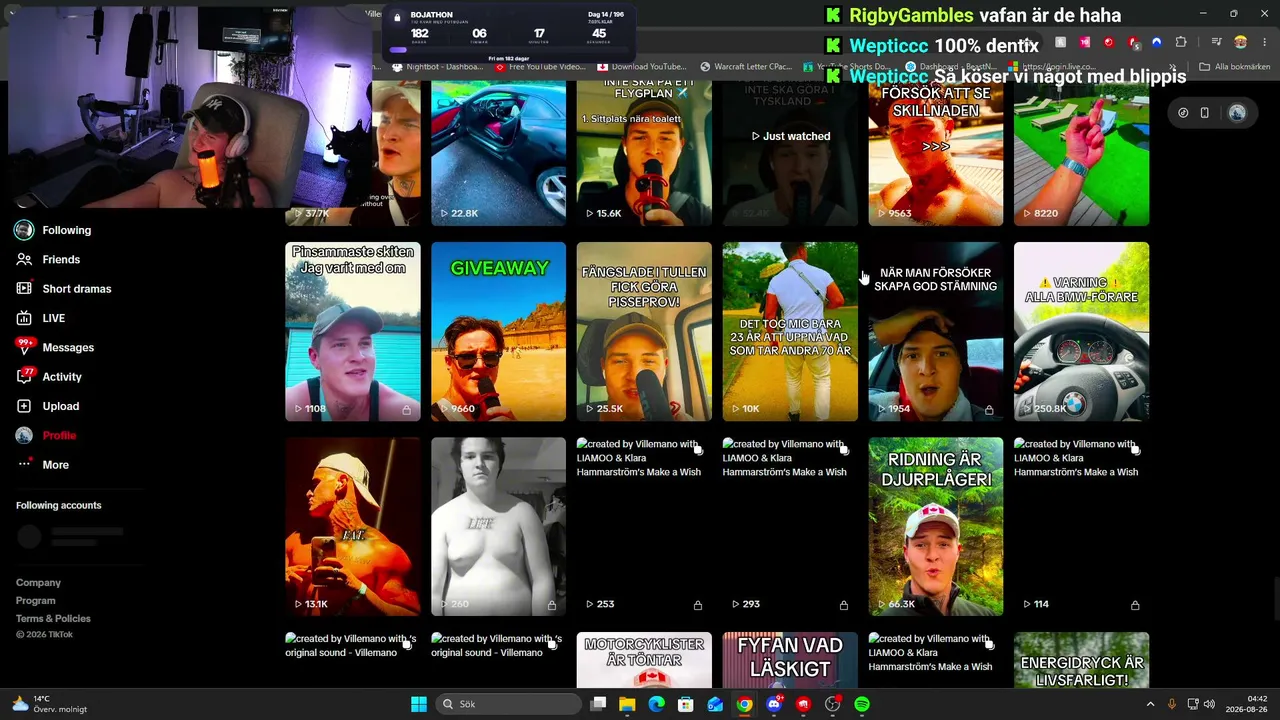Click the LIVE tv icon
Viewport: 1280px width, 720px height.
pyautogui.click(x=24, y=318)
